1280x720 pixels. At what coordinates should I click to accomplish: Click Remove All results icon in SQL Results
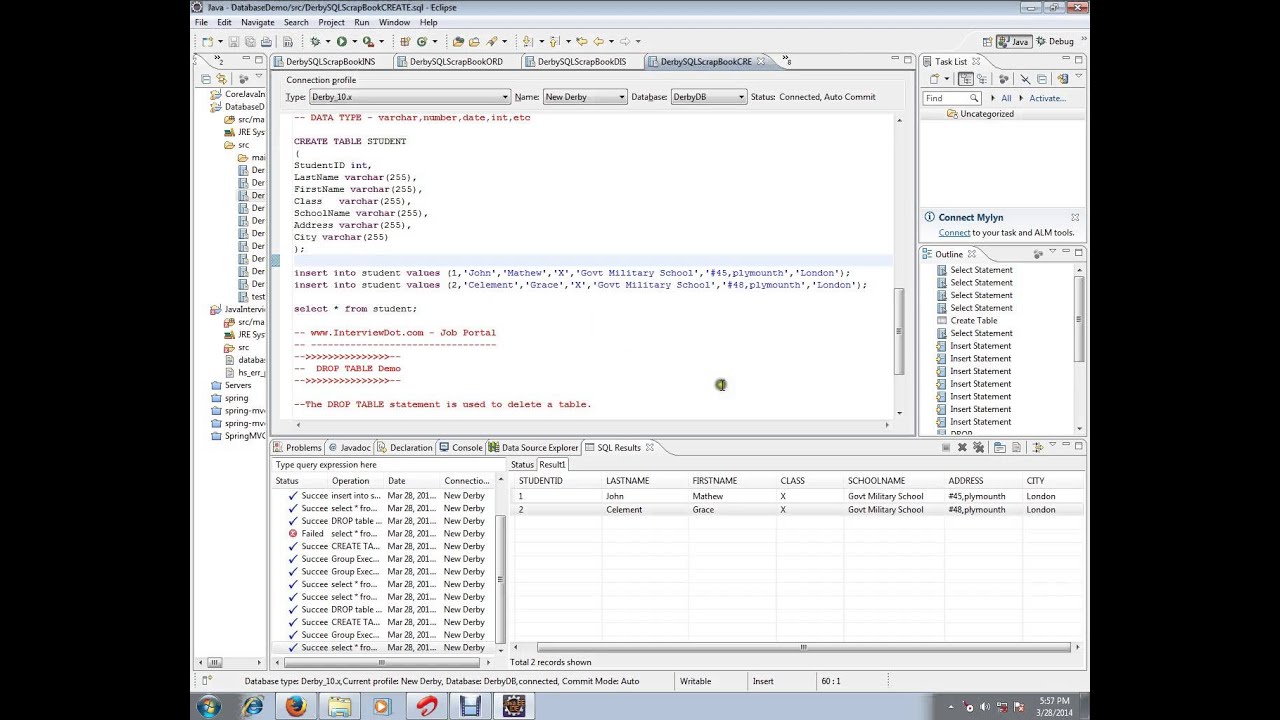tap(979, 447)
